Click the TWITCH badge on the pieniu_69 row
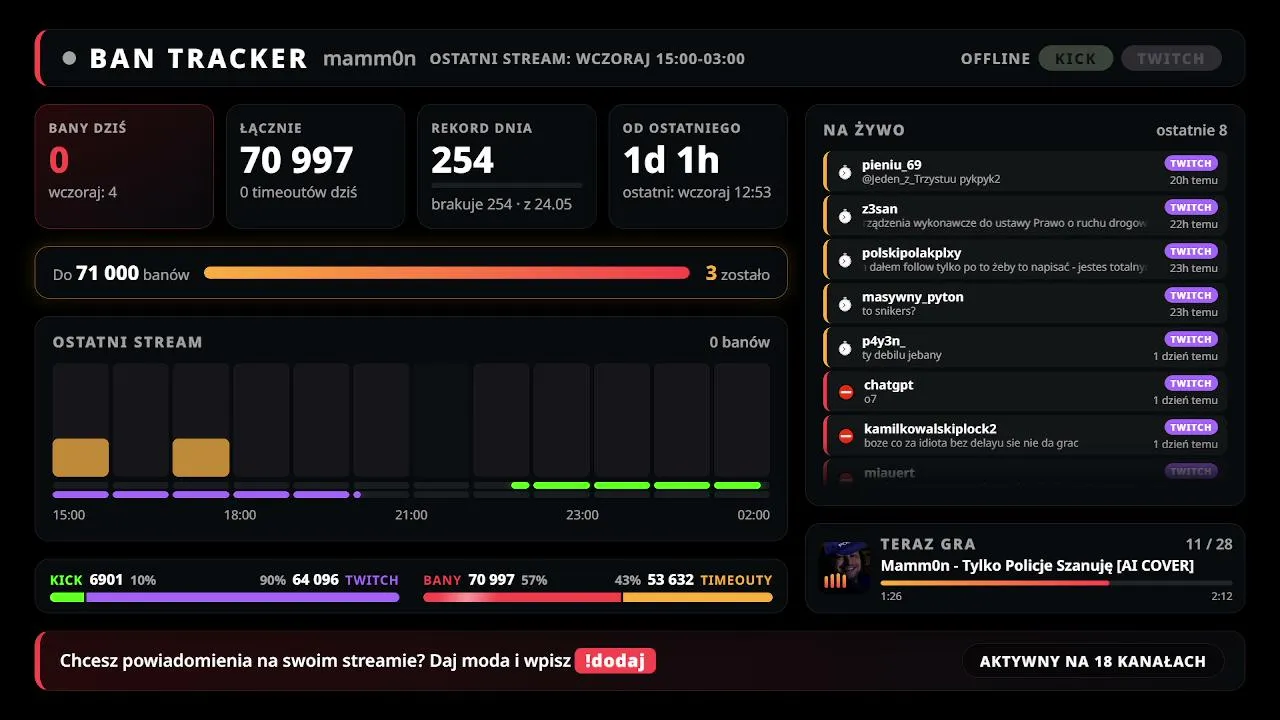Screen dimensions: 1280x720 (x=1191, y=163)
